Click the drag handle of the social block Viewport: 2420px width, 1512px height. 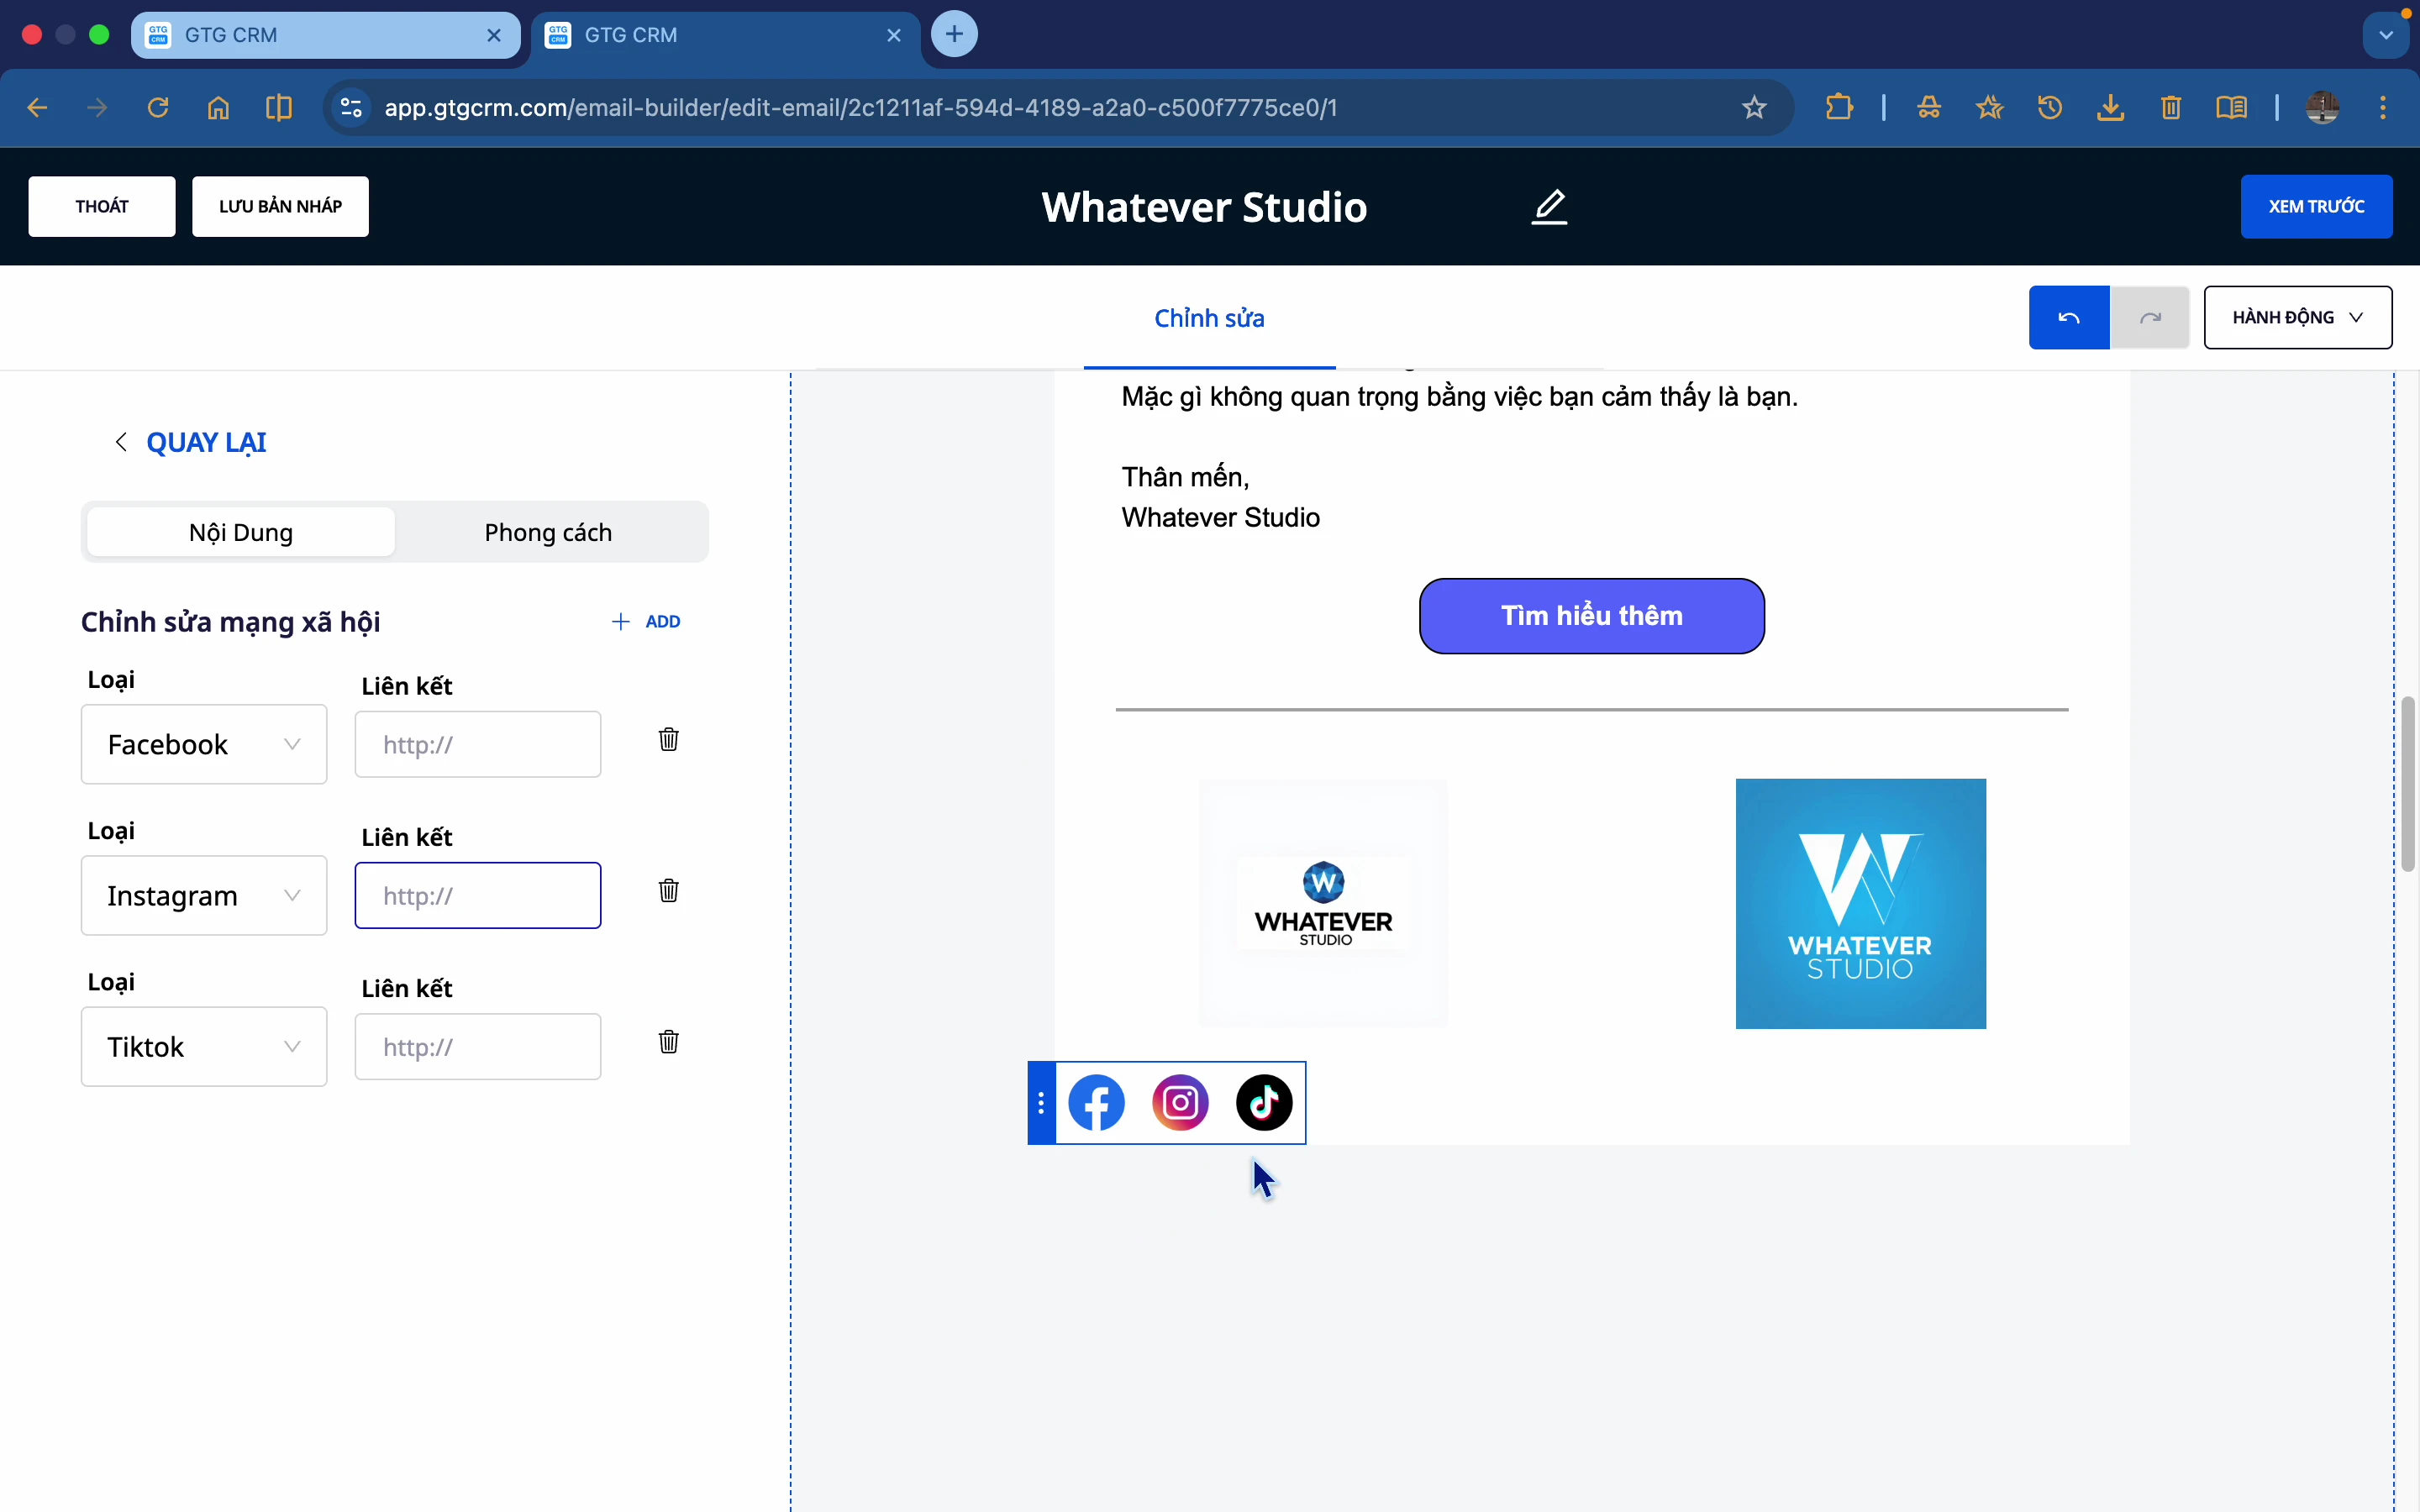pyautogui.click(x=1041, y=1103)
